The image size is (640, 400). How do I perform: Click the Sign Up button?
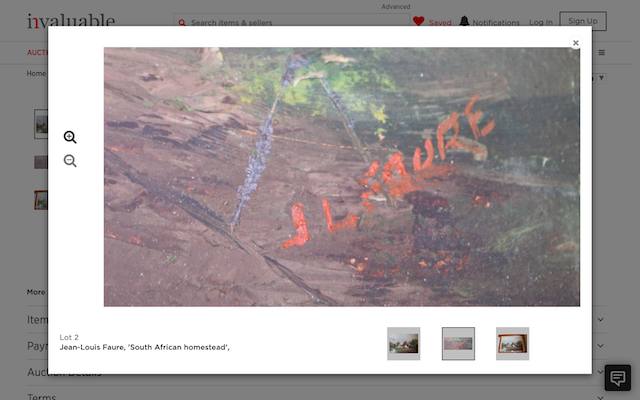click(x=582, y=21)
